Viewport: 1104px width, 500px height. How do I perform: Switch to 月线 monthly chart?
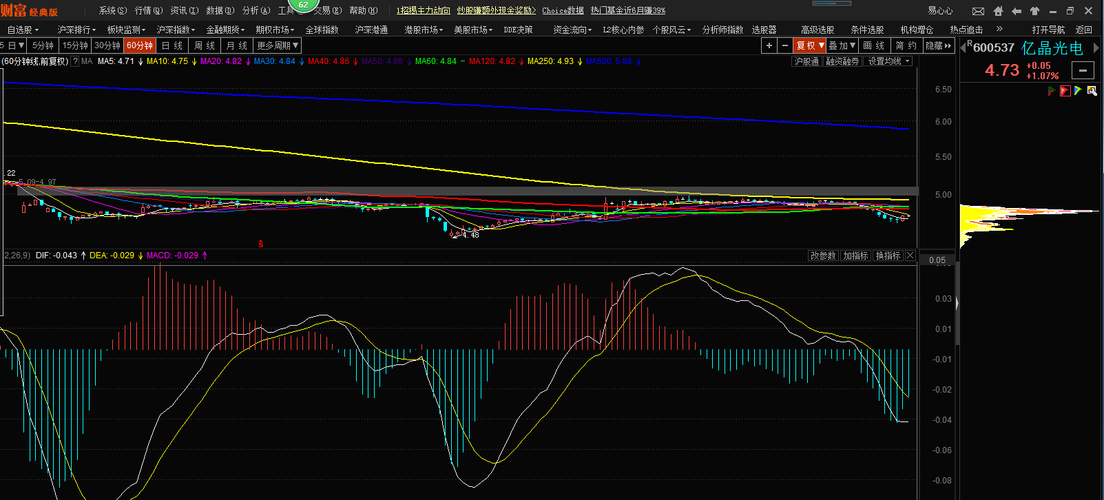tap(237, 45)
